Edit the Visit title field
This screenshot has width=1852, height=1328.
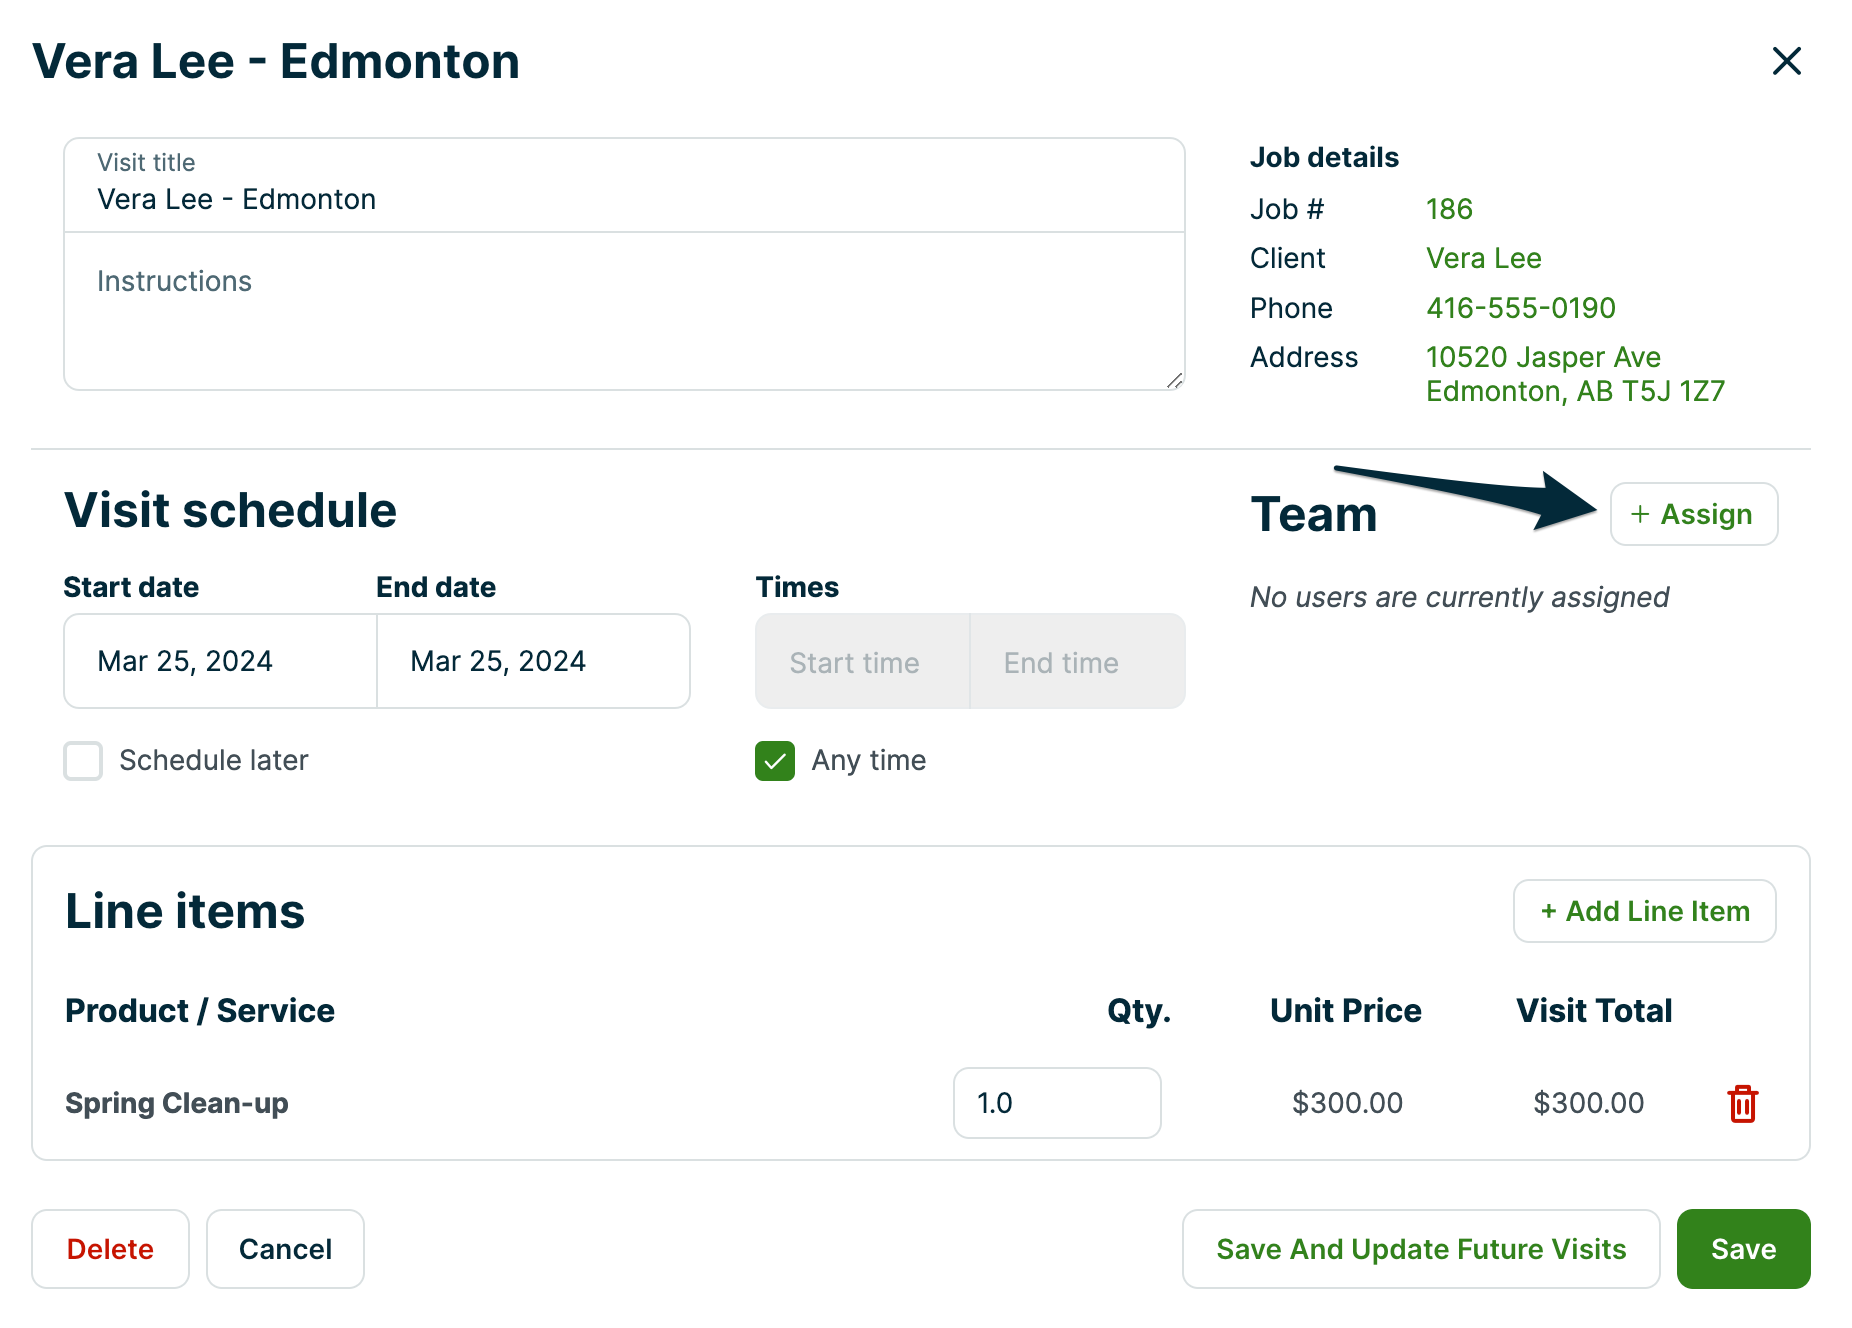pos(624,199)
